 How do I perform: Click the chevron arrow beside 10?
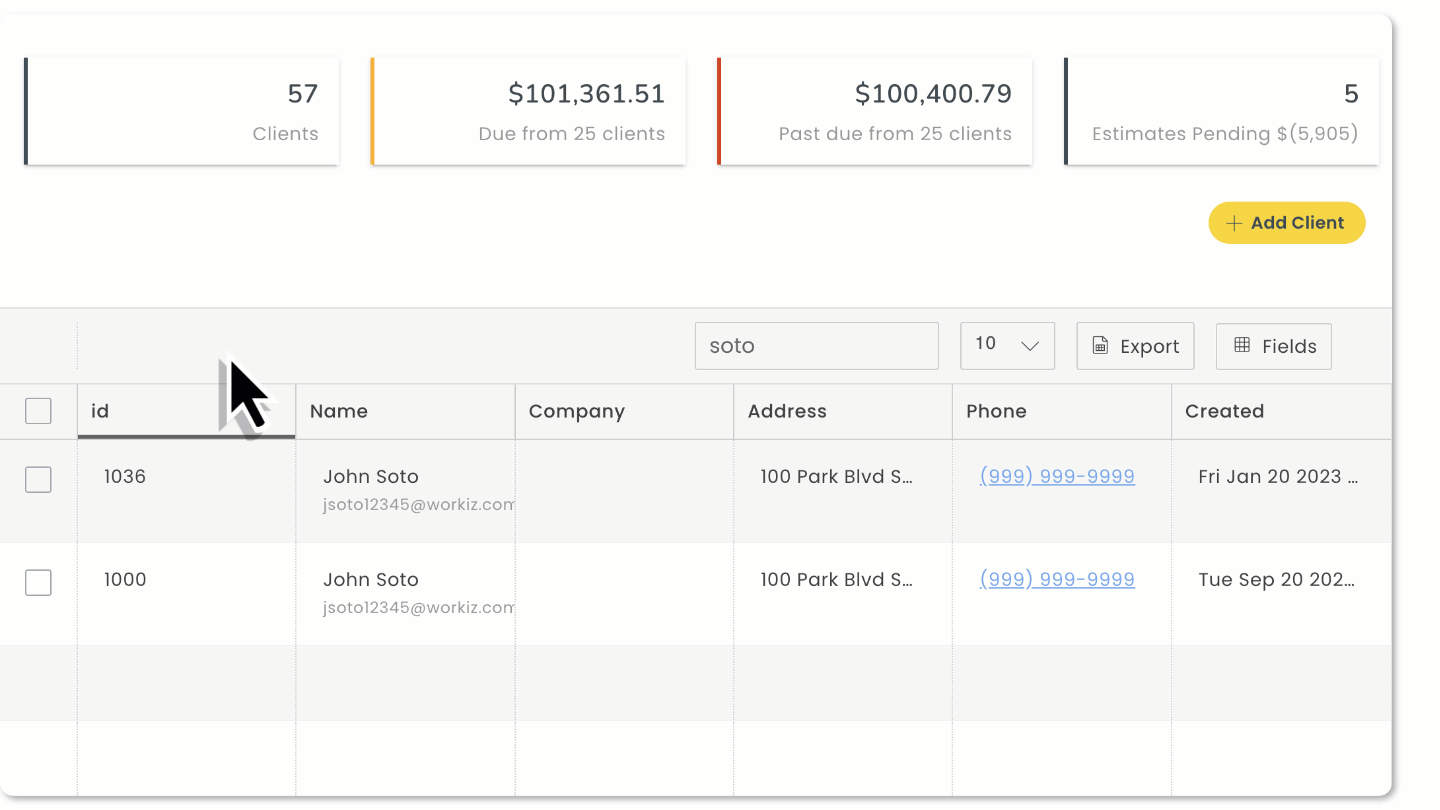(1030, 346)
